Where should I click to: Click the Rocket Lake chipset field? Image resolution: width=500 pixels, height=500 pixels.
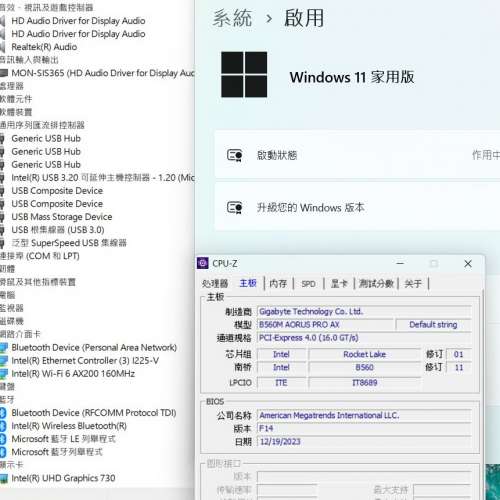(365, 354)
